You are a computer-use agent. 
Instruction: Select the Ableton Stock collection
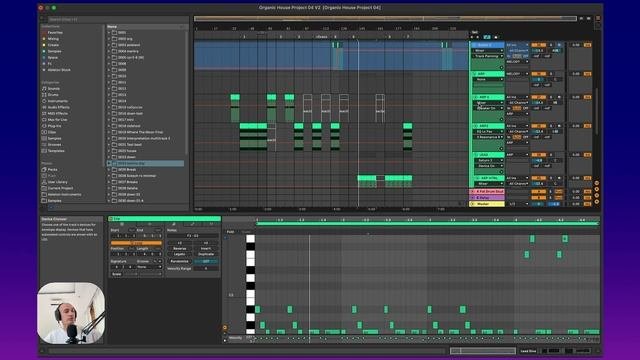pos(59,70)
